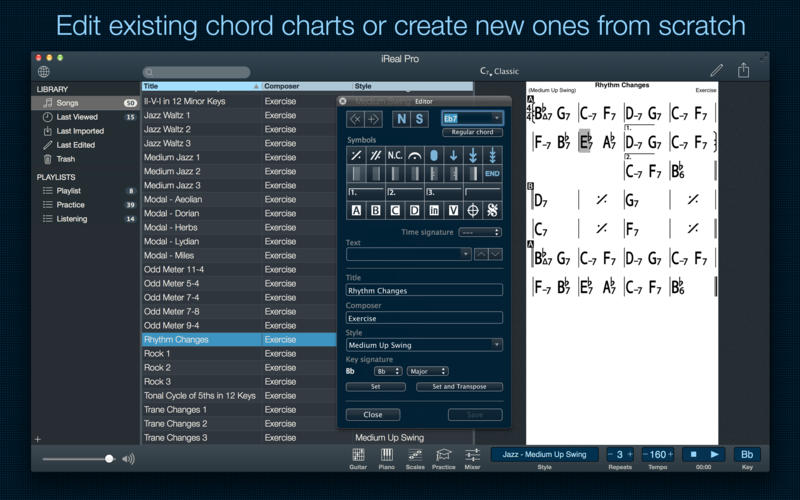Screen dimensions: 800x500
Task: Click the pencil edit icon
Action: (x=716, y=71)
